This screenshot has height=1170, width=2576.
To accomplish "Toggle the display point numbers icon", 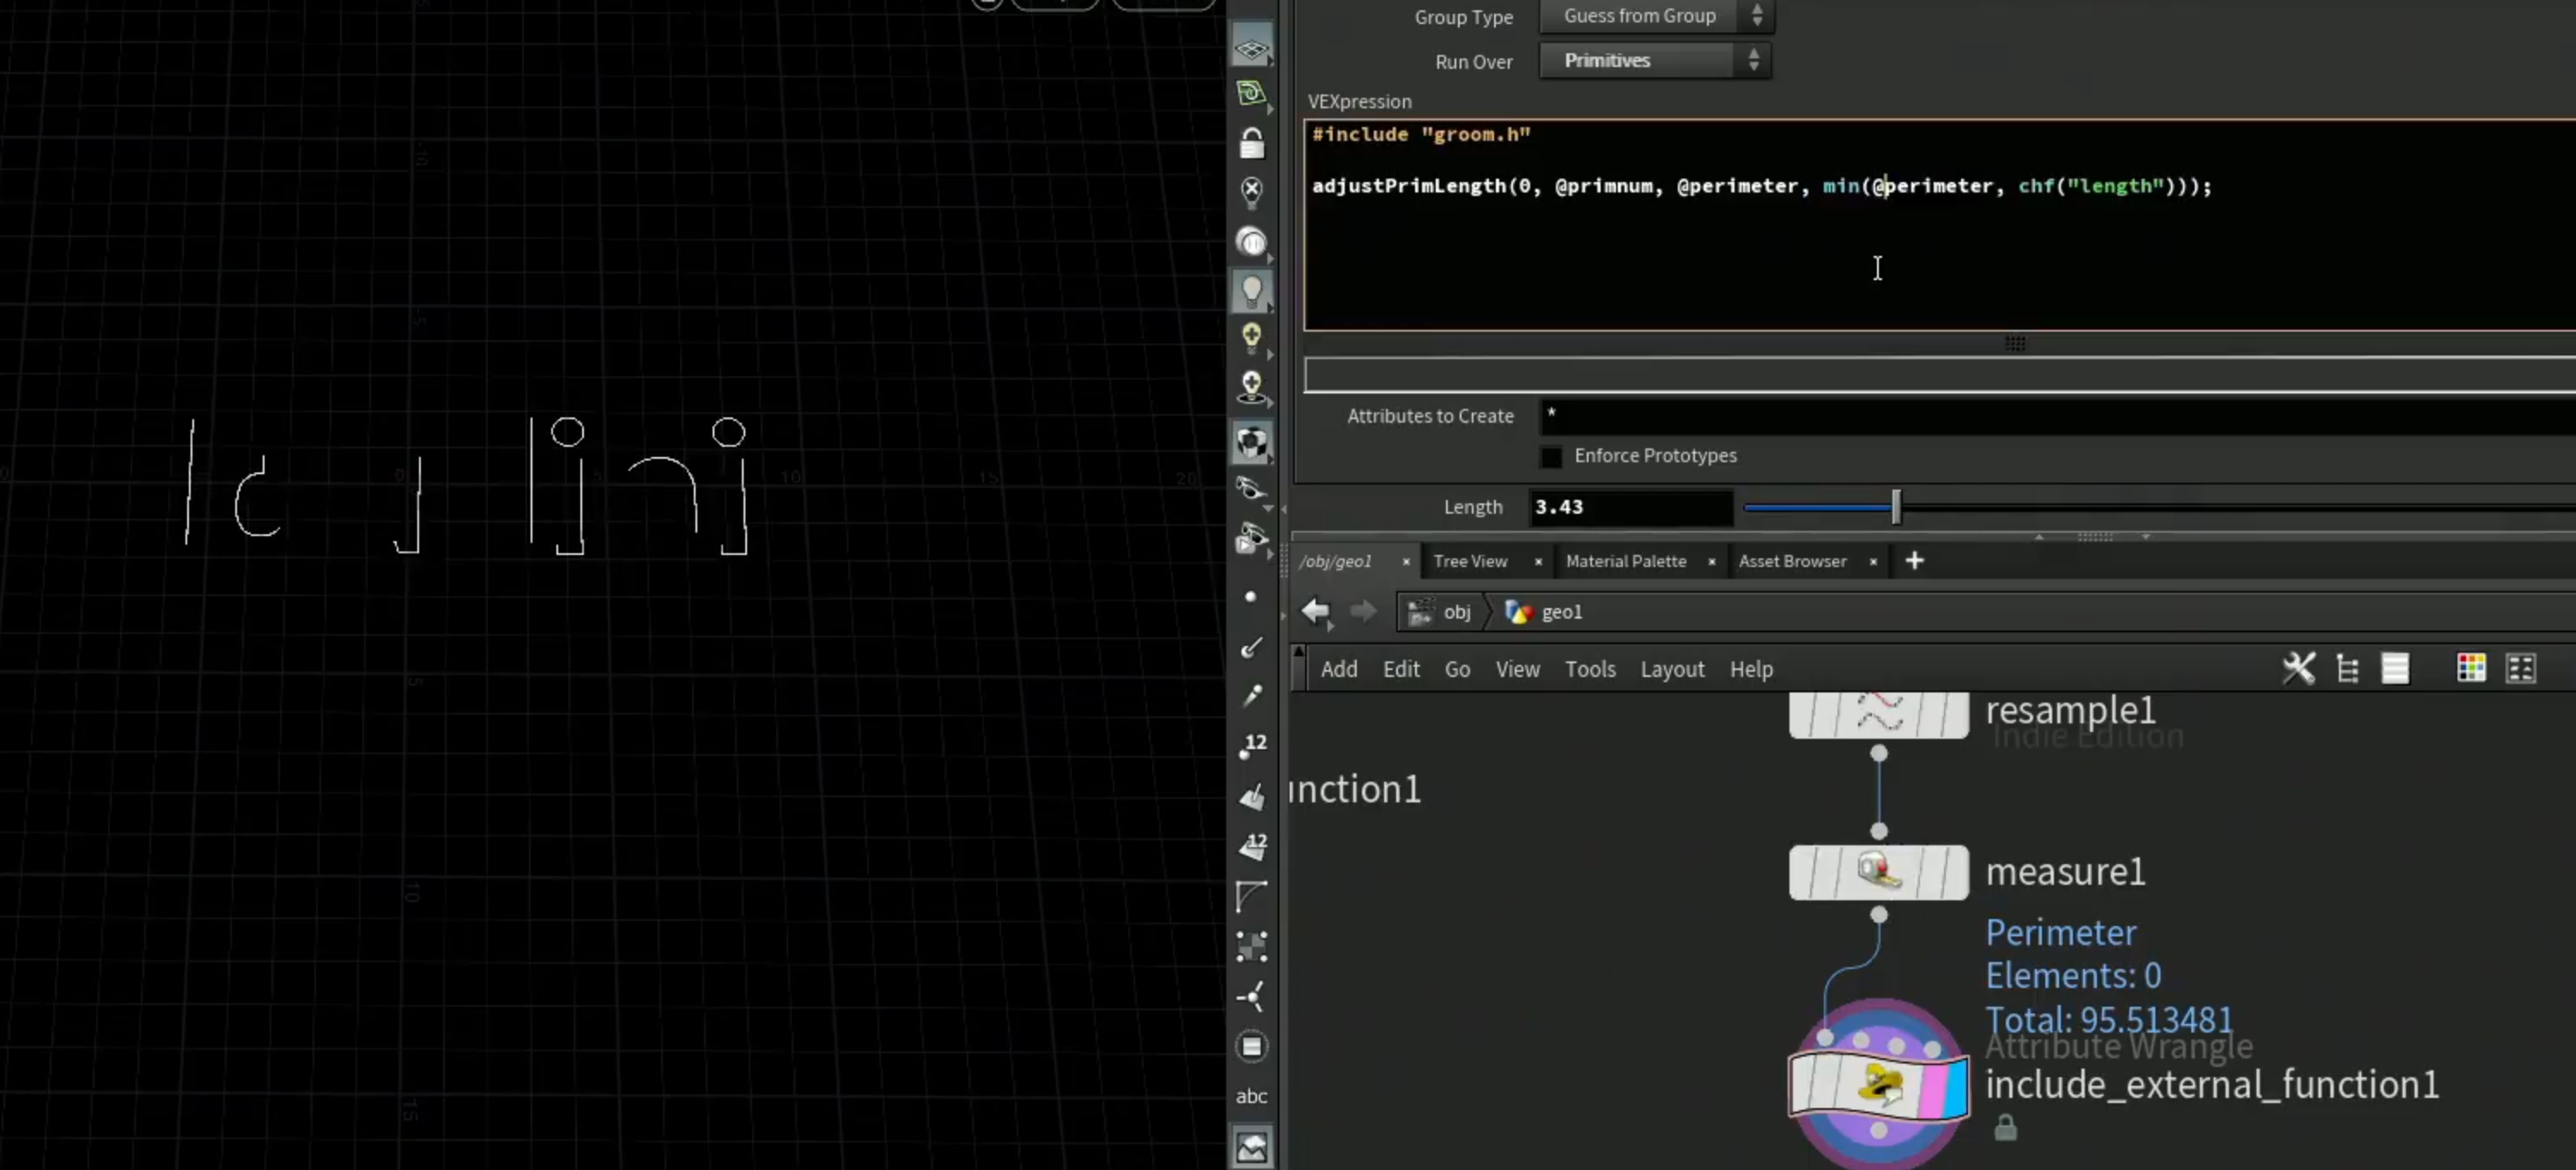I will click(1252, 746).
